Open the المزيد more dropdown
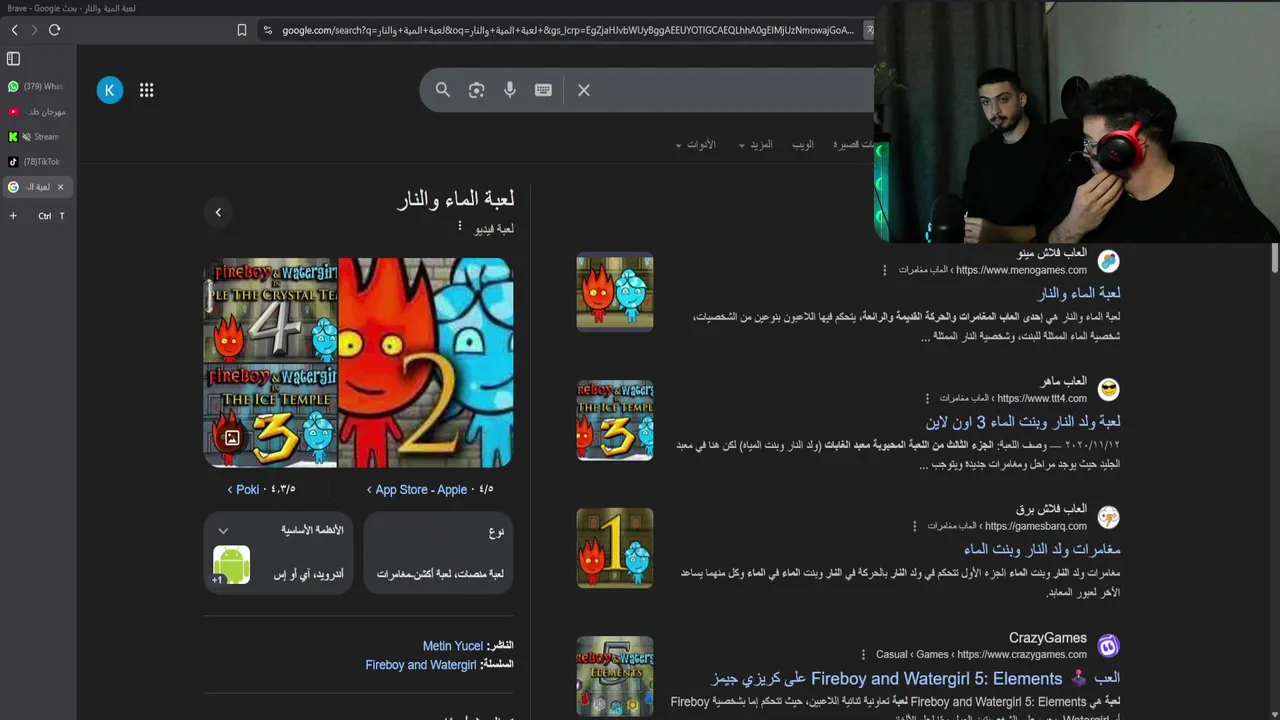 pyautogui.click(x=756, y=145)
